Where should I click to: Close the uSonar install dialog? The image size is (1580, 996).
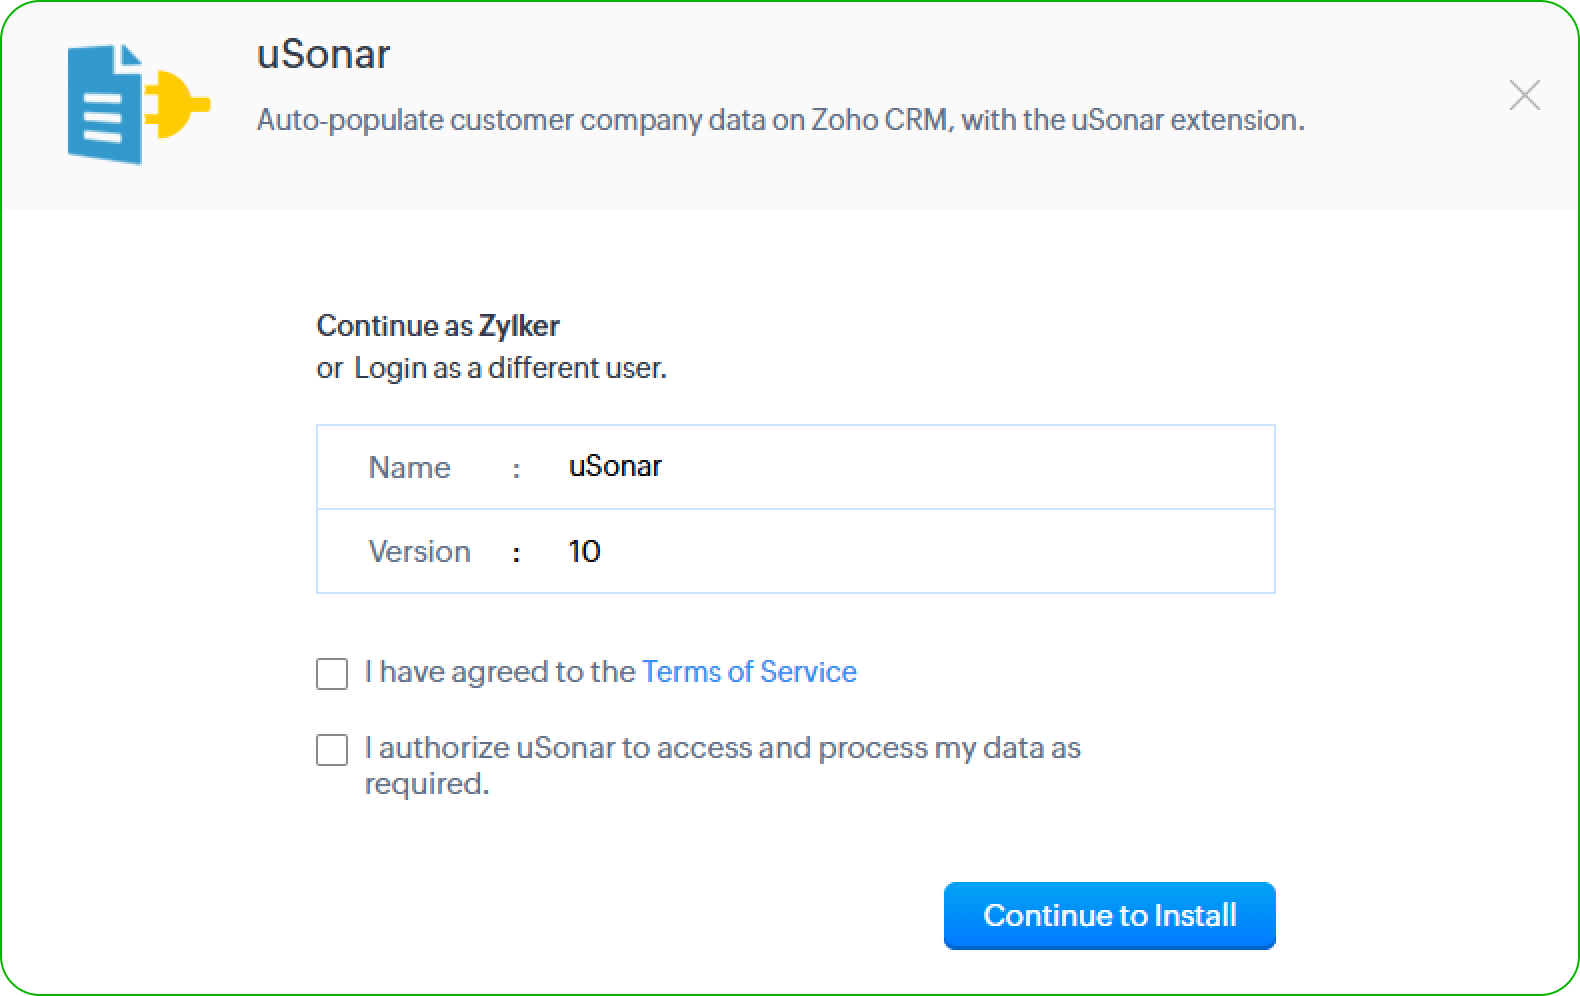pos(1524,96)
